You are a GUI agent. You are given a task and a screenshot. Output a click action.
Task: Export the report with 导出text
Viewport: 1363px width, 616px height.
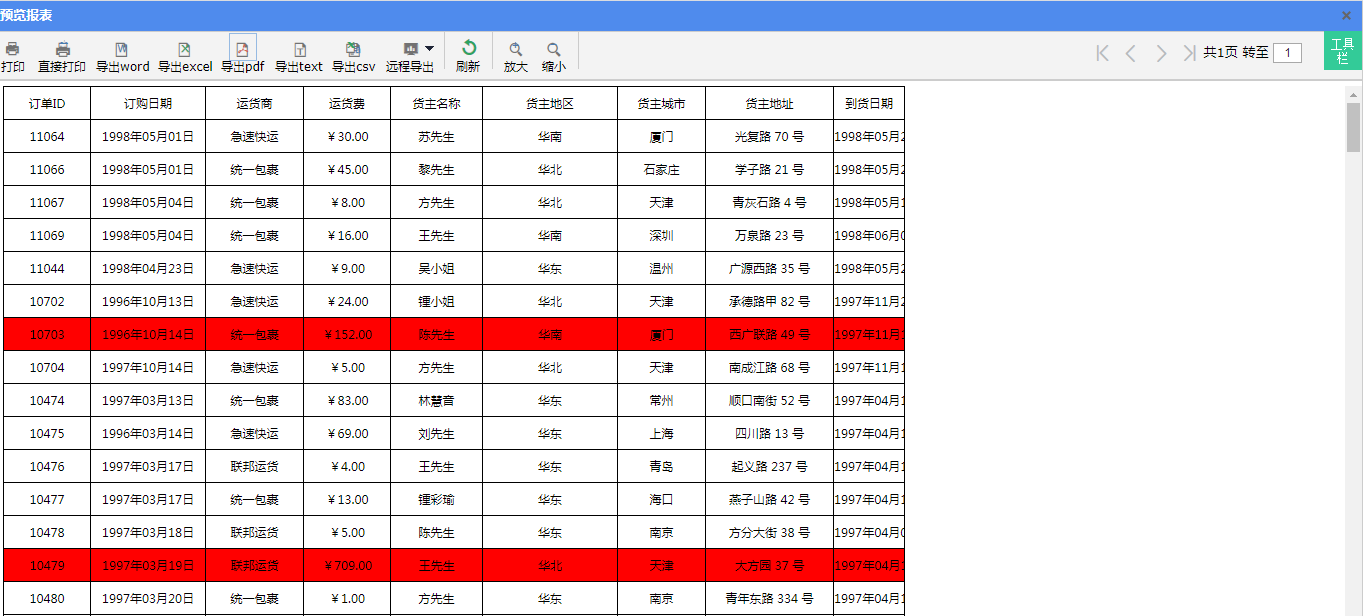point(298,50)
